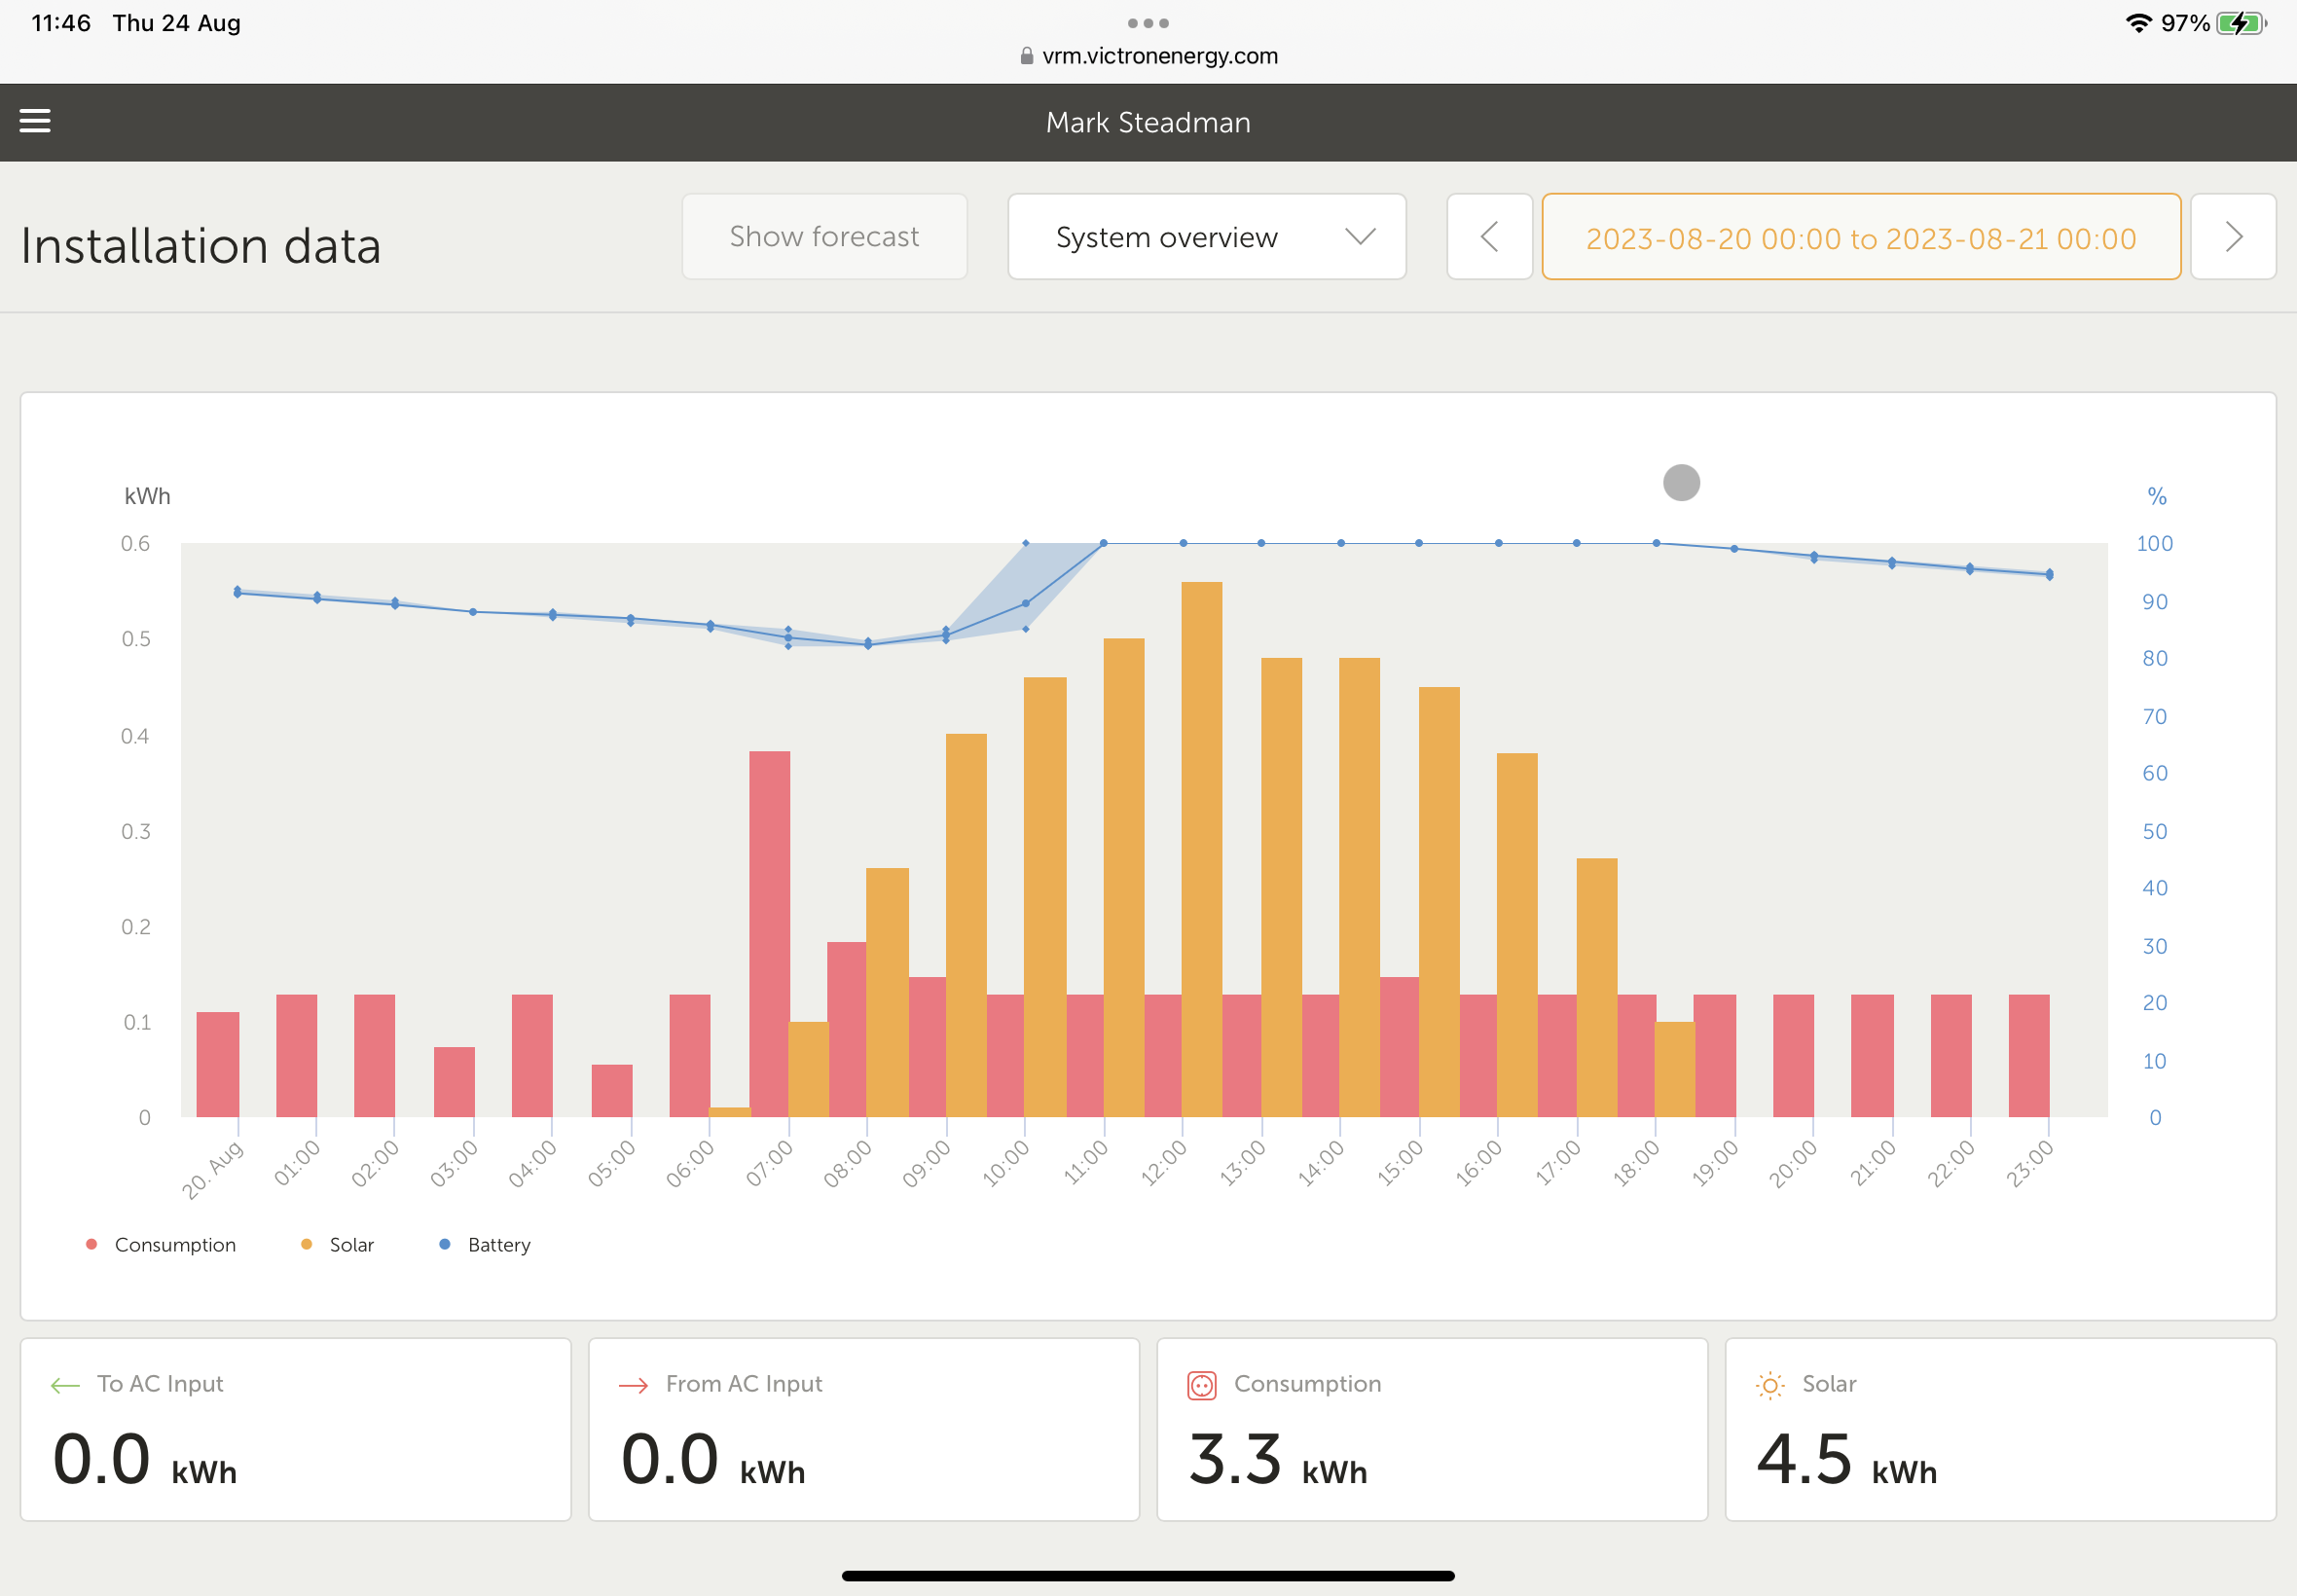Click the 4.5 kWh Solar value

click(x=1846, y=1460)
